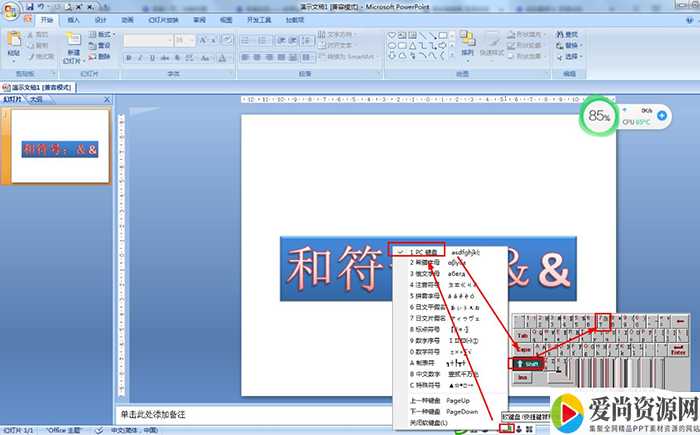Image resolution: width=700 pixels, height=435 pixels.
Task: Choose "关闭软键盘" from the popup menu
Action: 428,423
